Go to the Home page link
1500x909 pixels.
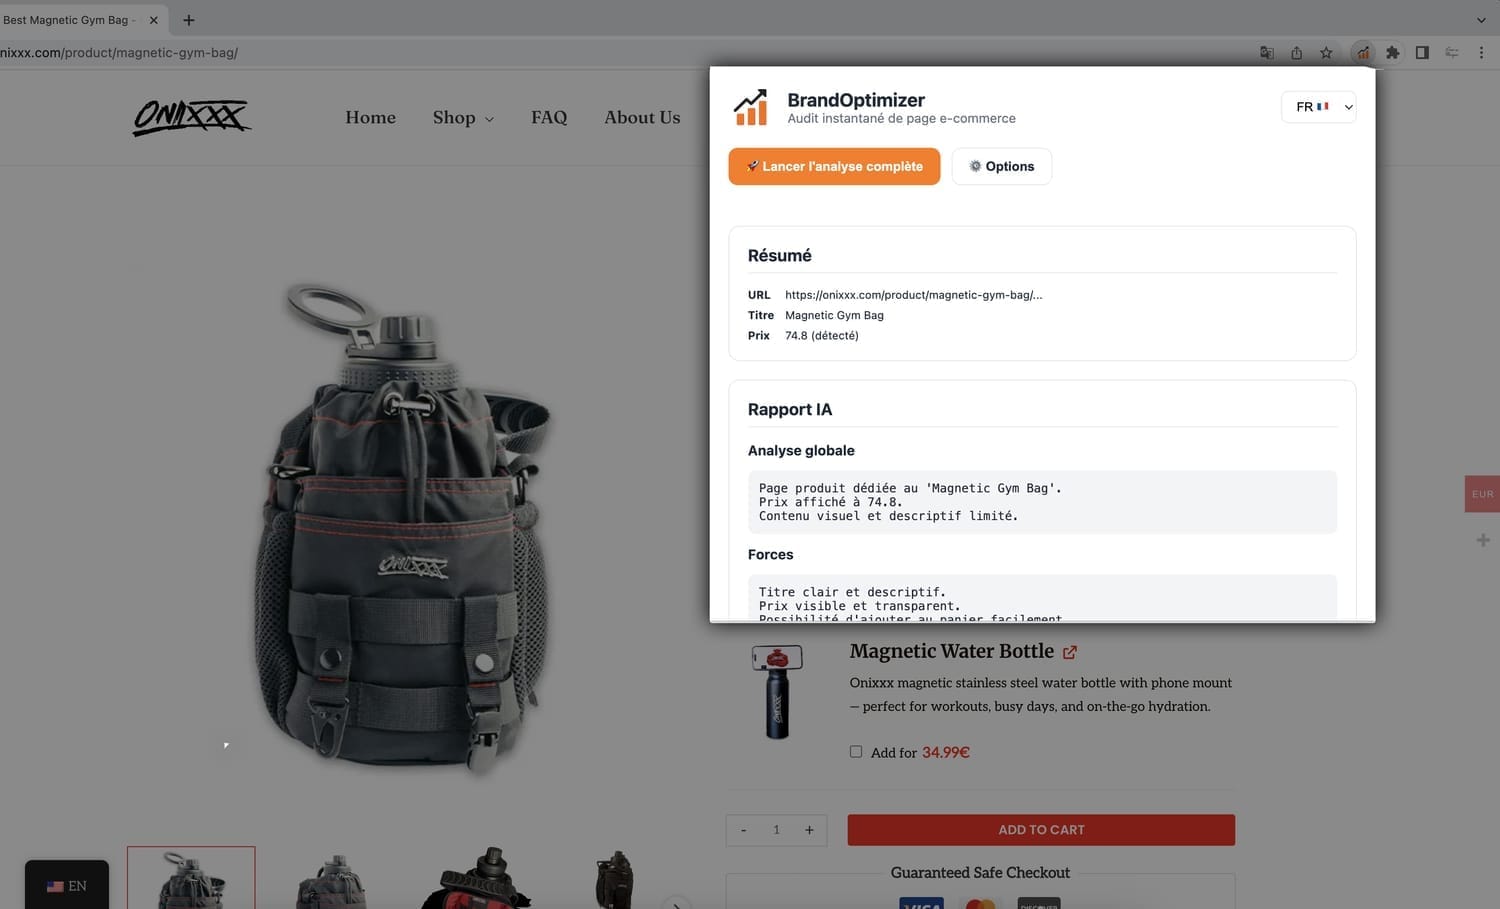(x=370, y=118)
